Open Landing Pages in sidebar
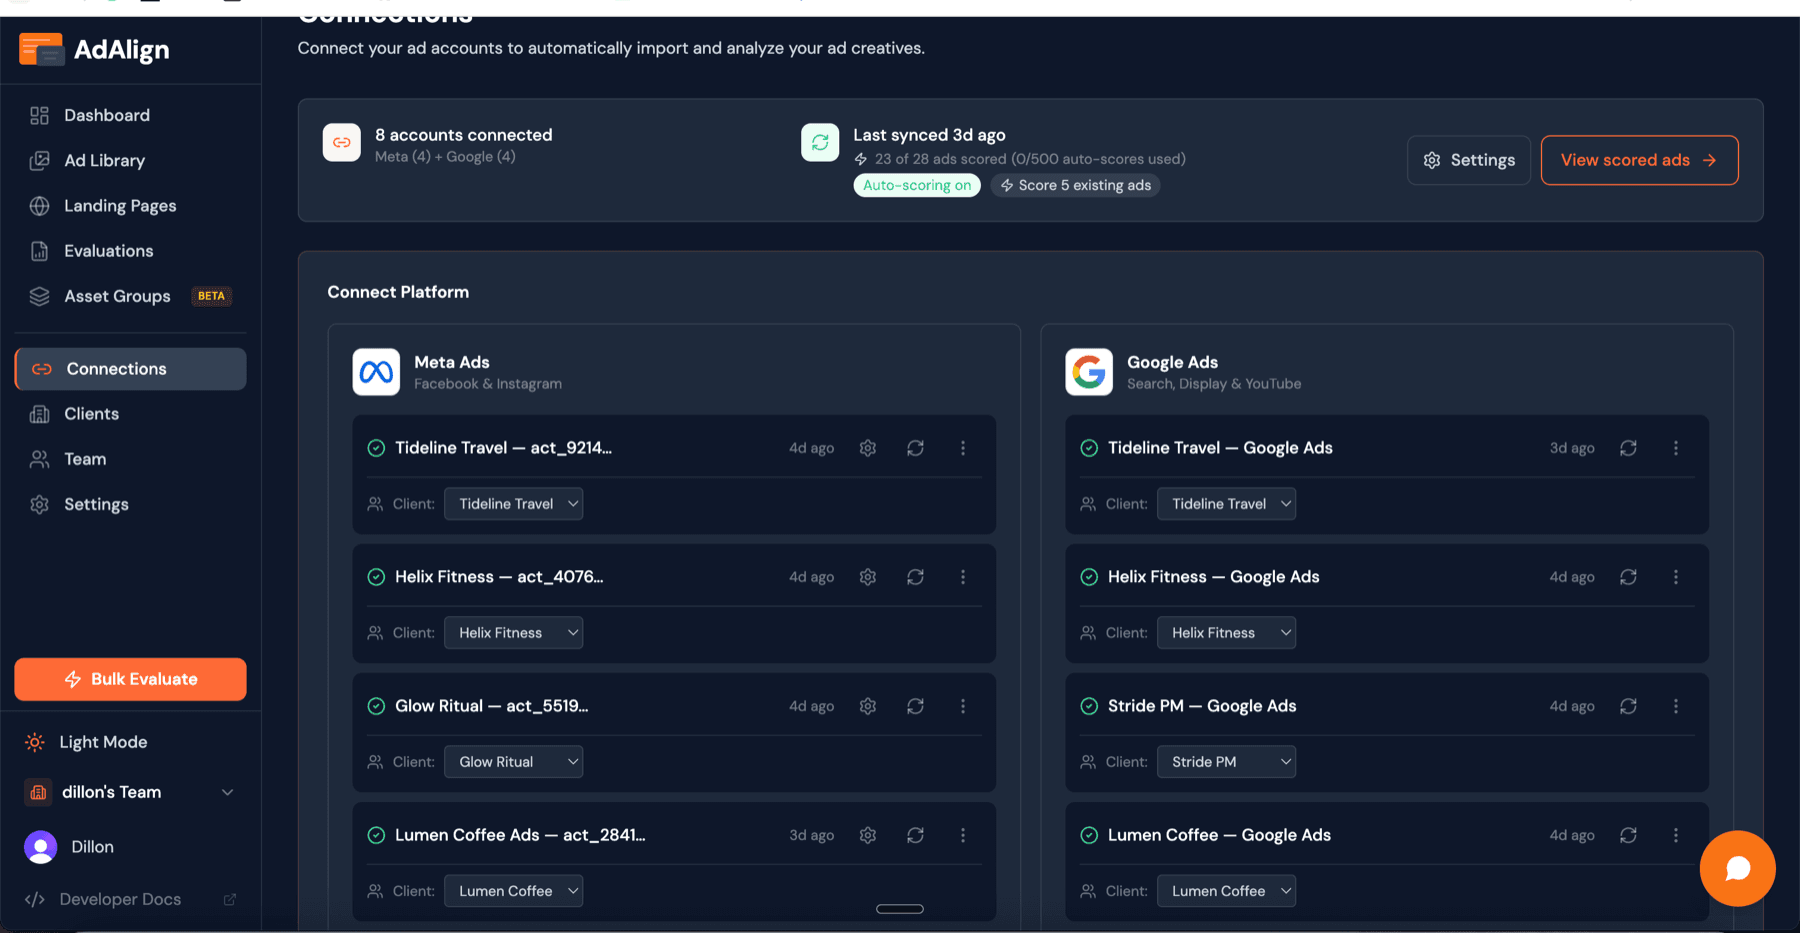Screen dimensions: 1800x933 click(x=130, y=205)
